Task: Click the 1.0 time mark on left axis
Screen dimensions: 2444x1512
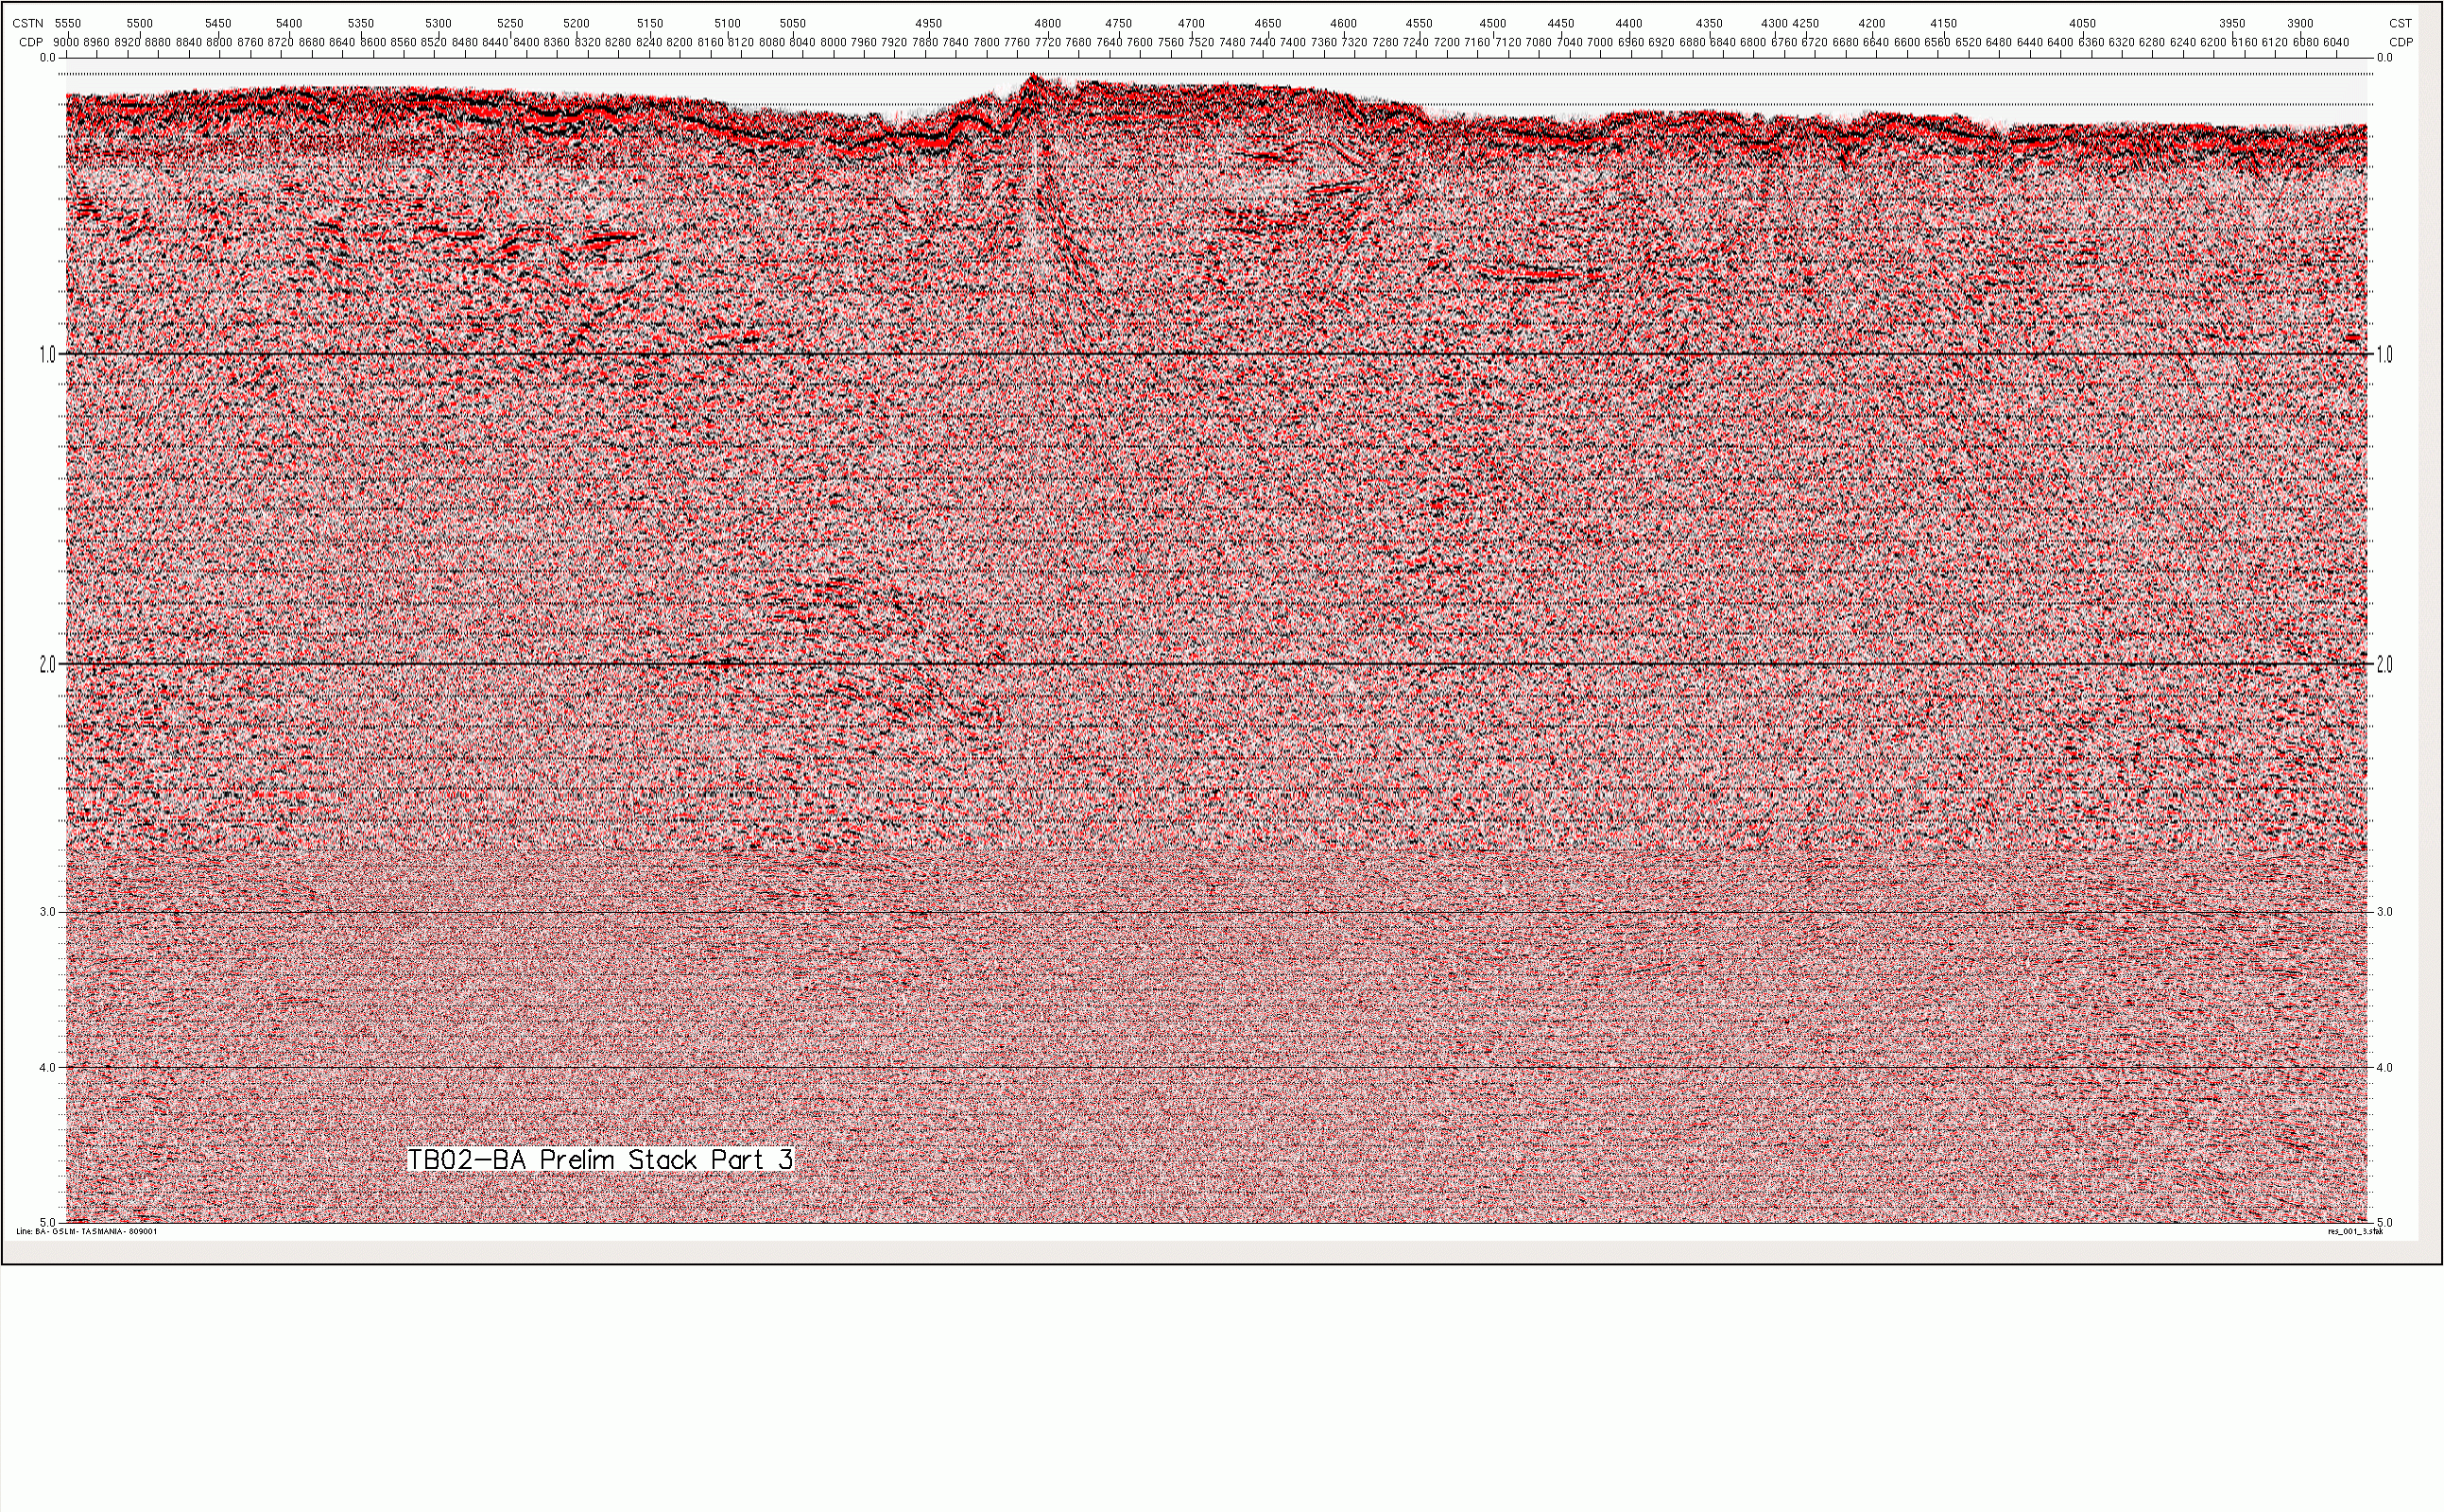Action: pyautogui.click(x=47, y=354)
